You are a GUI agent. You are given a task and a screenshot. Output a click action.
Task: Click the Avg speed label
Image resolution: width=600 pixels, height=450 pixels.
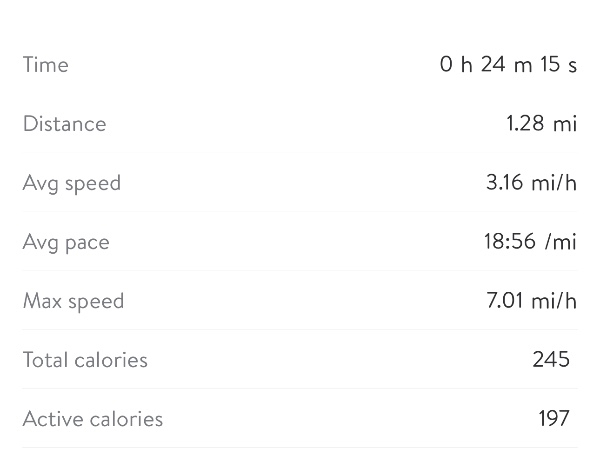click(72, 183)
